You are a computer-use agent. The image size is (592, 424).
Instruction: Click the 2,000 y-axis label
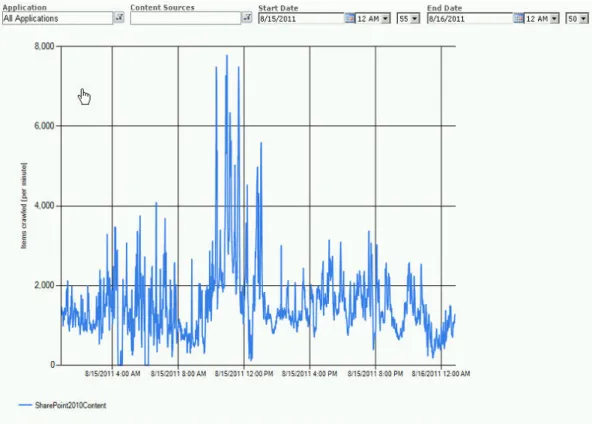(45, 285)
